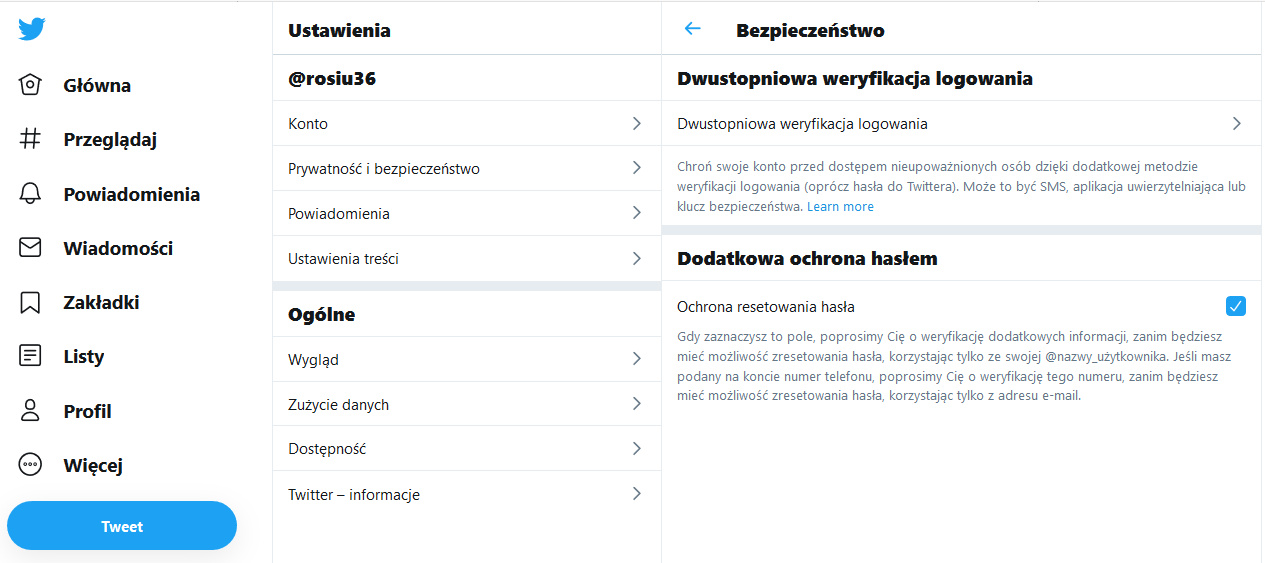1265x563 pixels.
Task: Open Prywatność i bezpieczeństwo settings
Action: pos(384,169)
